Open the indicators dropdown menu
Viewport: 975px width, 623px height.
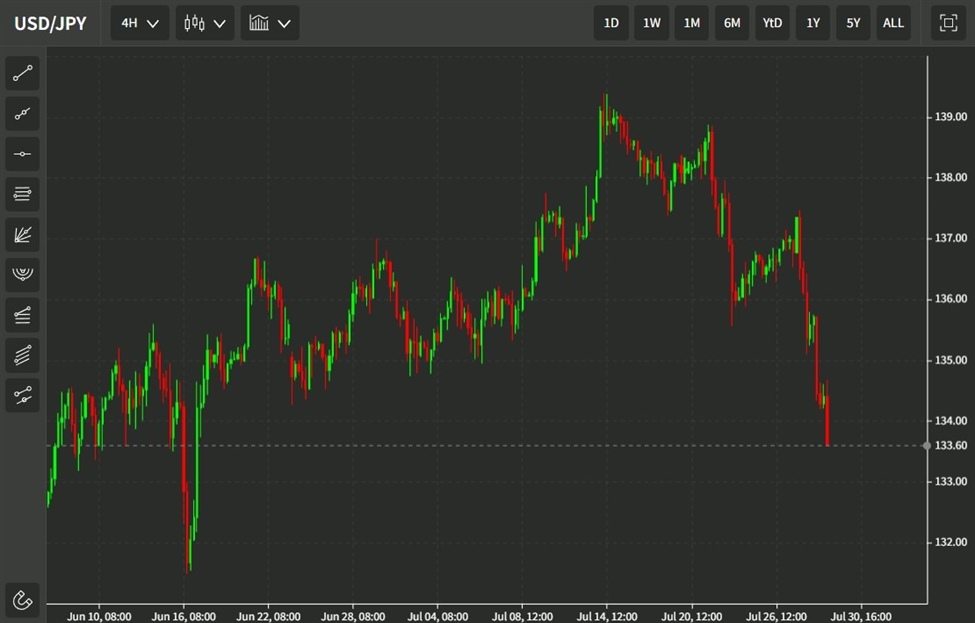[x=269, y=22]
